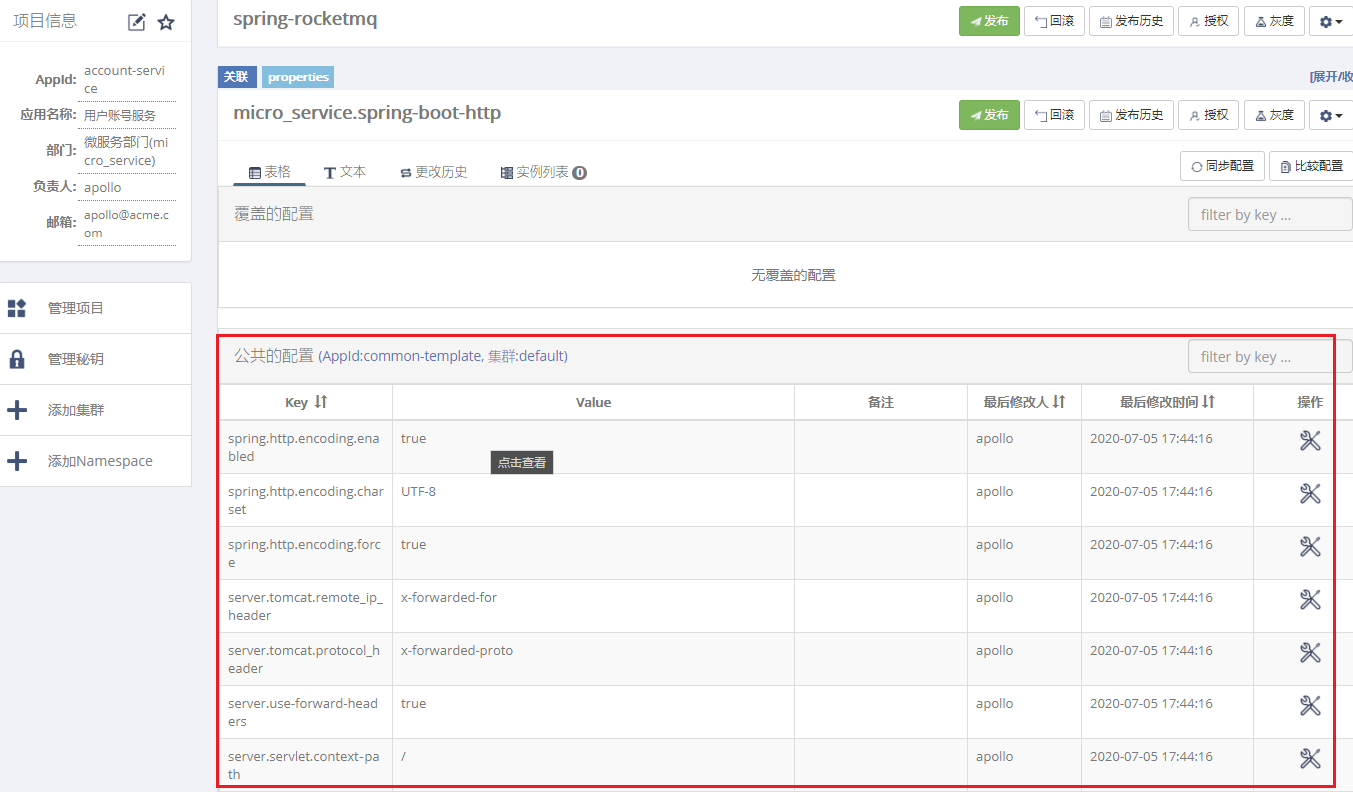This screenshot has height=792, width=1353.
Task: Open gear dropdown for micro_service.spring-boot-http namespace
Action: tap(1331, 115)
